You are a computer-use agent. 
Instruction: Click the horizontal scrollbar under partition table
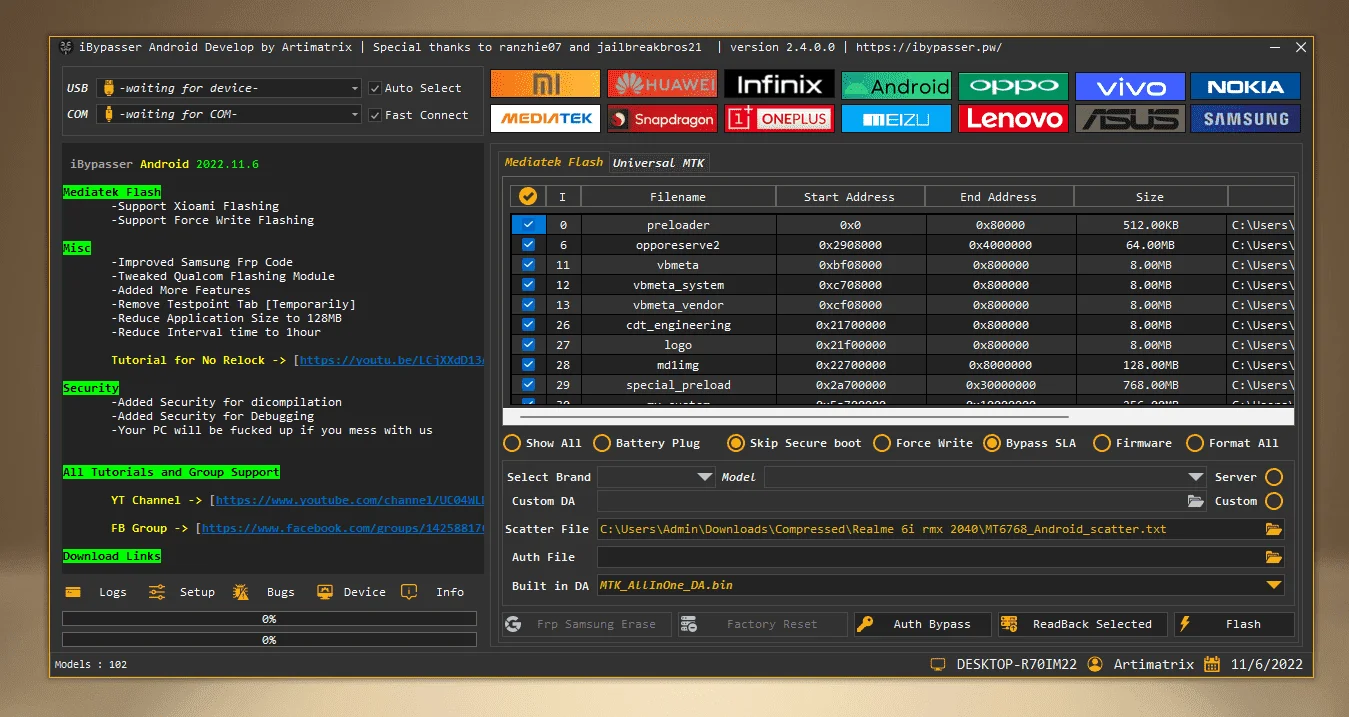(x=794, y=416)
